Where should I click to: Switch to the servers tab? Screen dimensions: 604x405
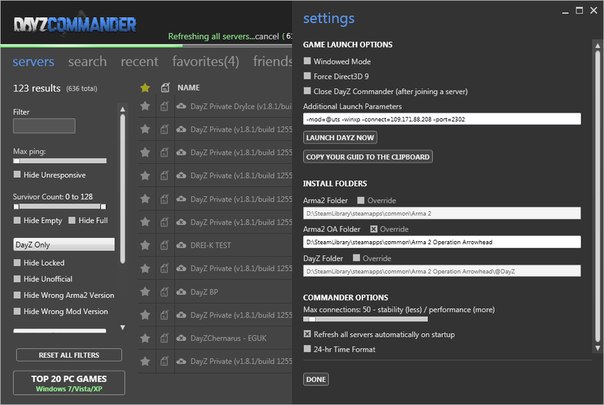(x=33, y=62)
